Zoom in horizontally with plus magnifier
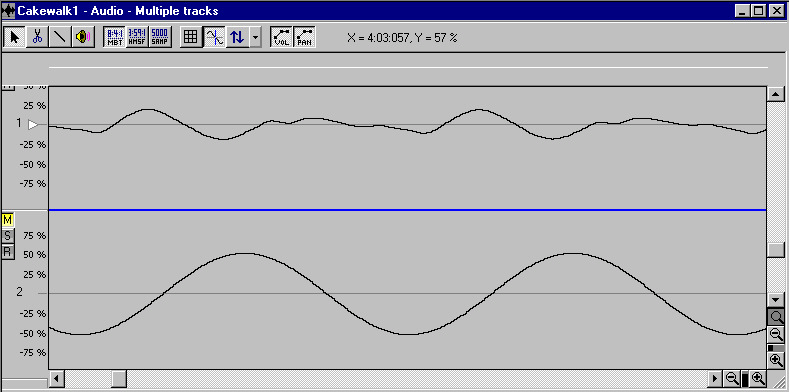789x392 pixels. click(x=758, y=378)
